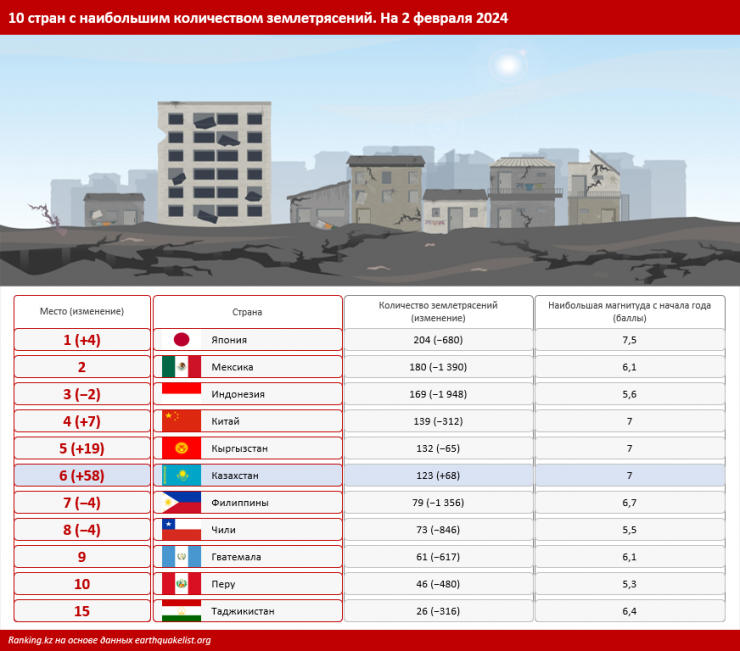Click the Guatemala flag icon

point(181,556)
